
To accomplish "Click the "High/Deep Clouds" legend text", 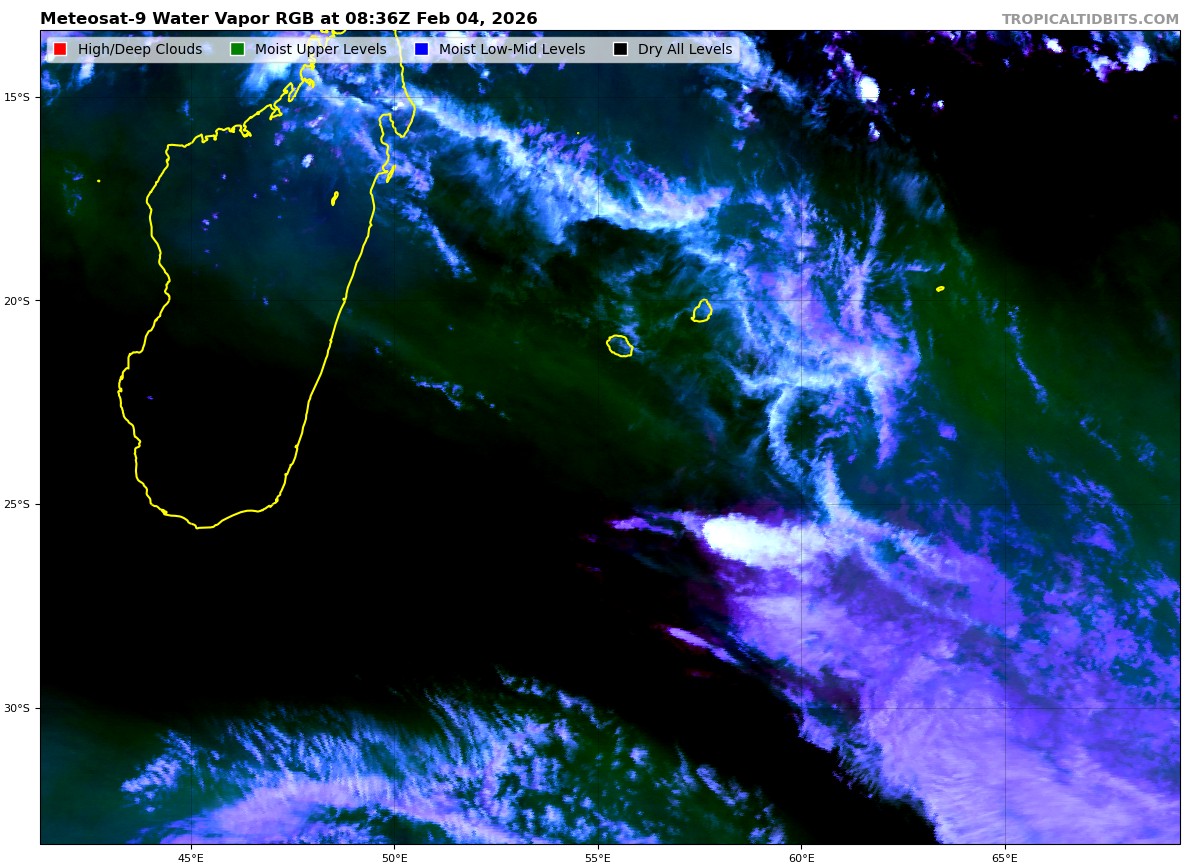I will (x=139, y=50).
